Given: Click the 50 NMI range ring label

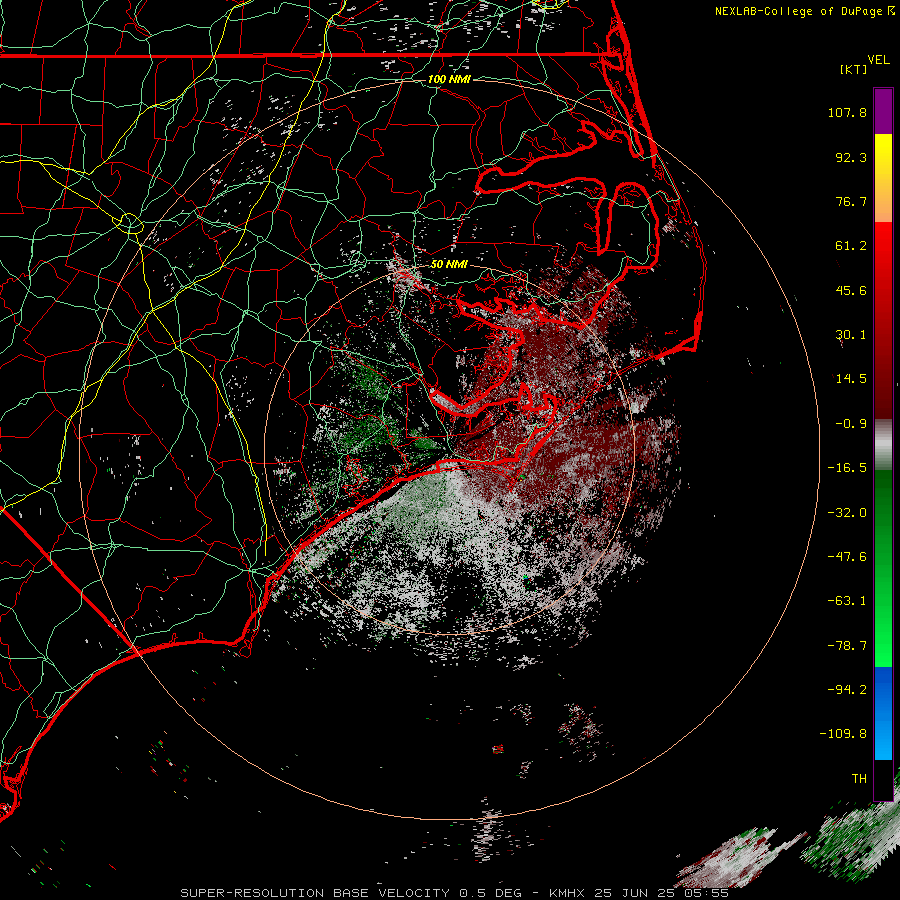Looking at the screenshot, I should click(x=449, y=264).
